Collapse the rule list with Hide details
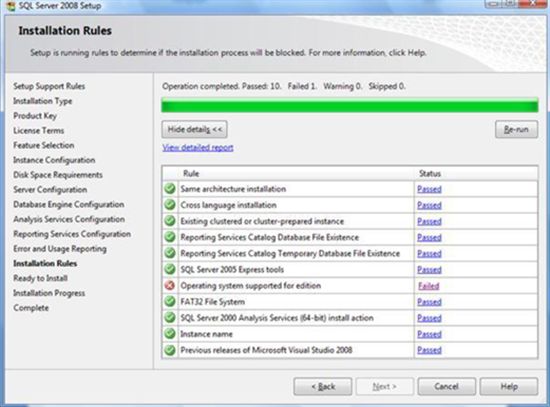Viewport: 550px width, 407px height. pyautogui.click(x=195, y=129)
